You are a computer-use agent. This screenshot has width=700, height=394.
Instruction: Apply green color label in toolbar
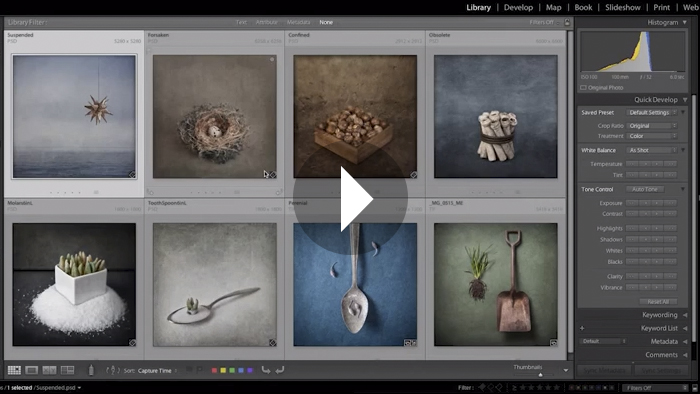click(232, 370)
